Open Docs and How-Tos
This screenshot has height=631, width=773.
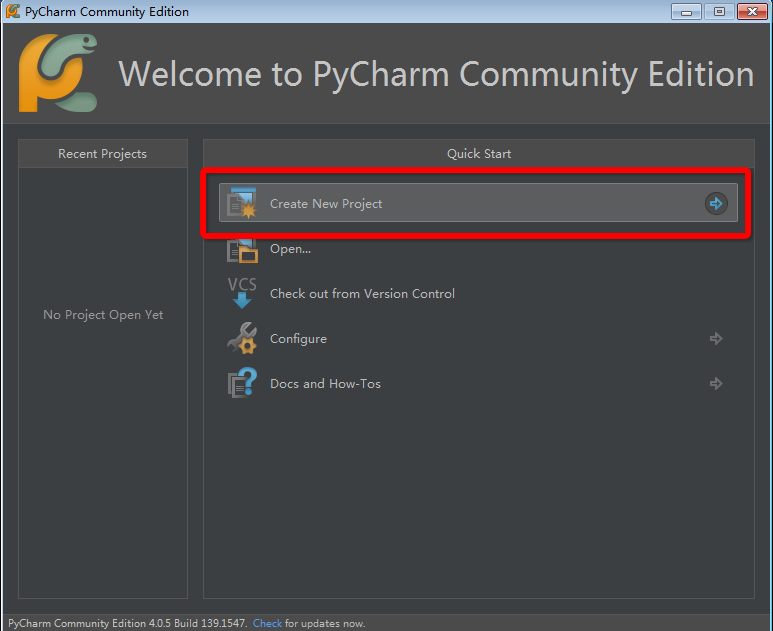[x=325, y=384]
